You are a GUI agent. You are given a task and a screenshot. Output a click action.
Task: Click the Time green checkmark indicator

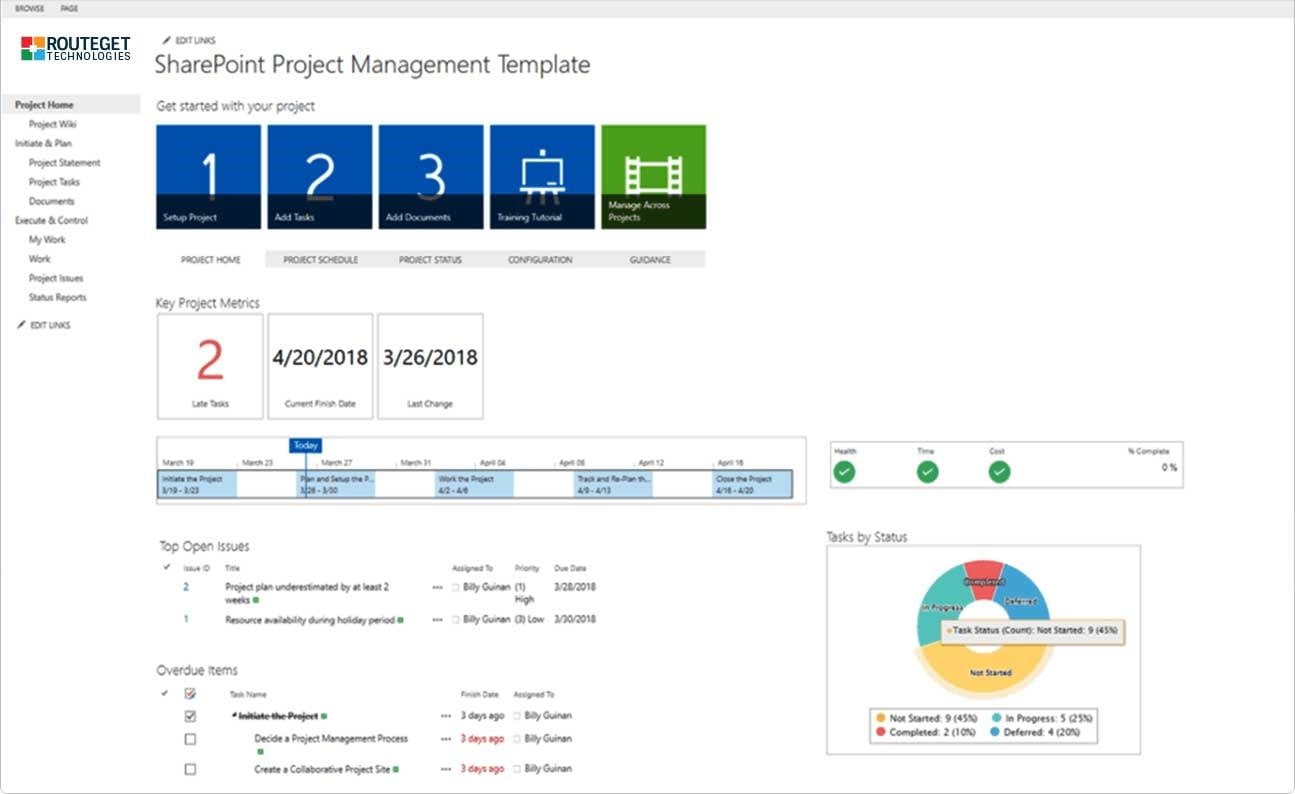928,472
